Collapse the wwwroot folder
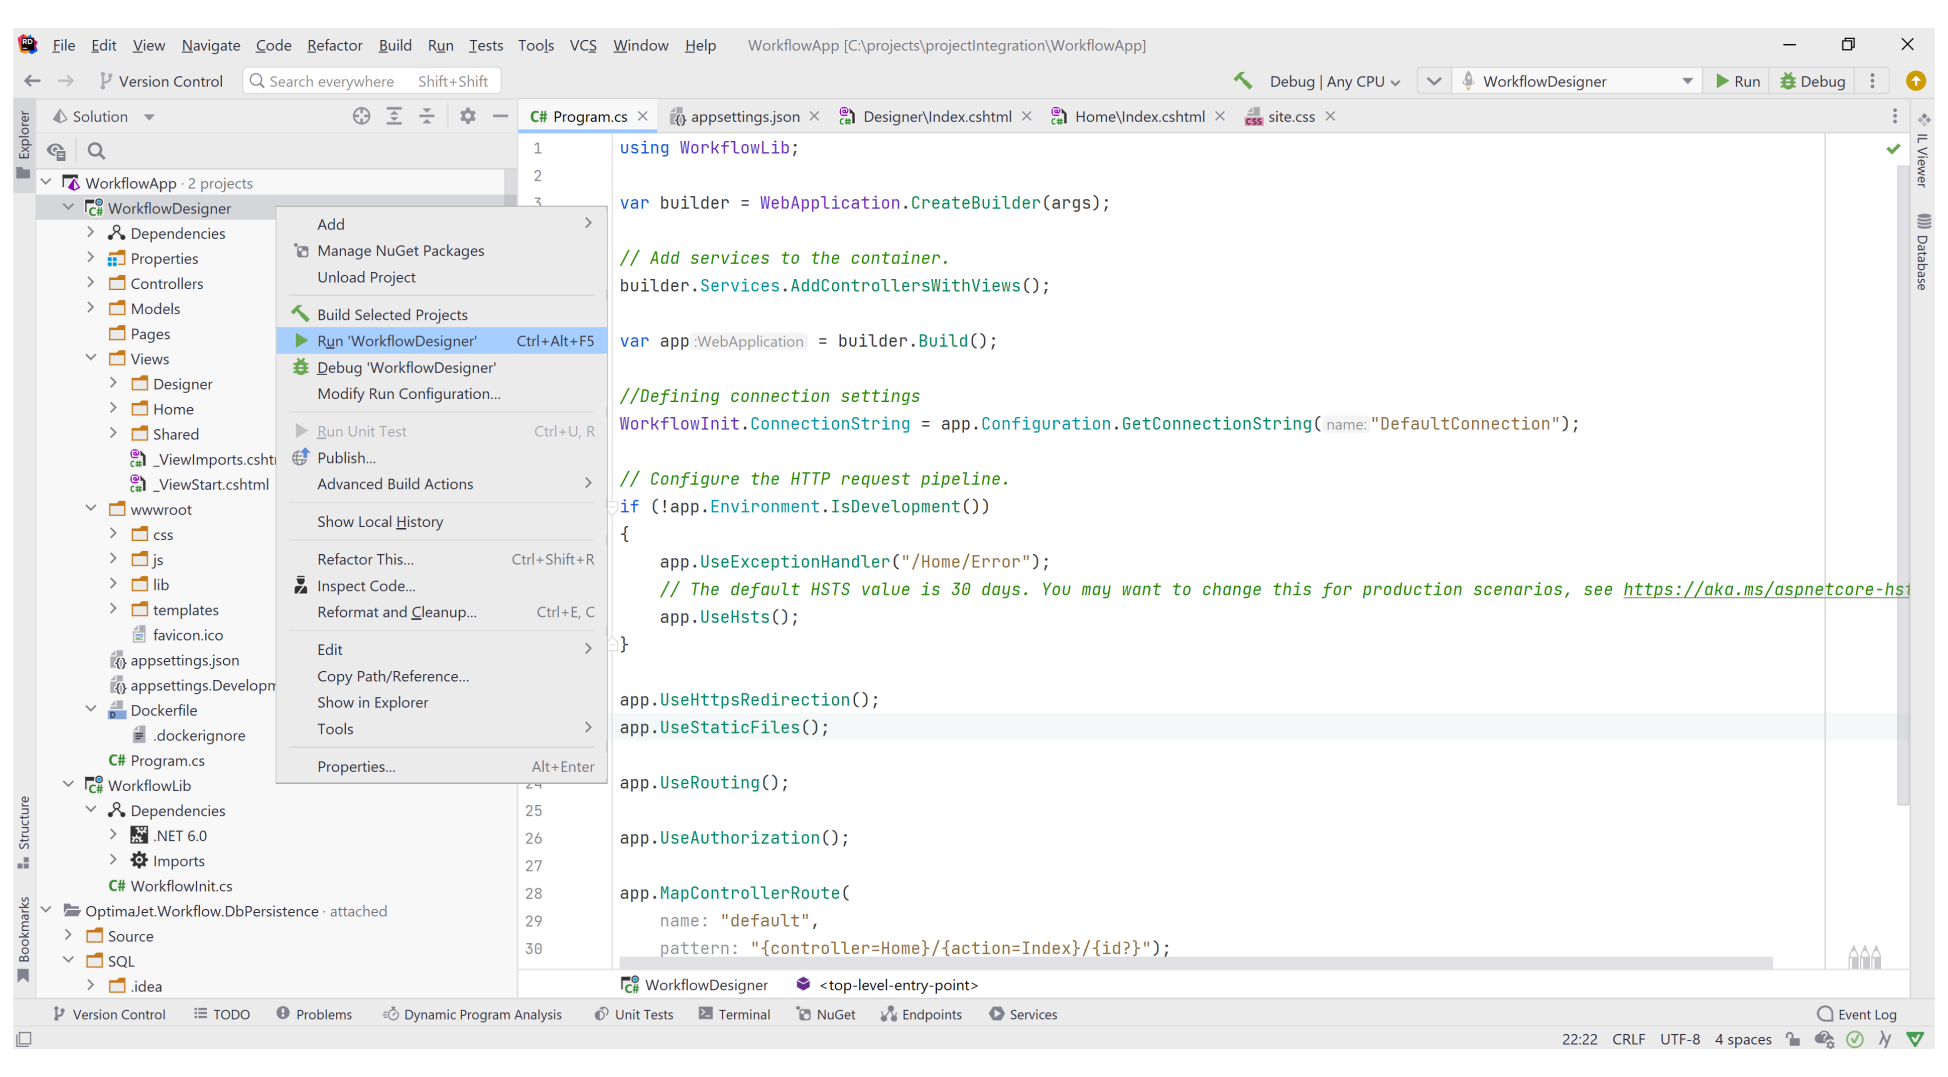The image size is (1948, 1077). coord(90,509)
